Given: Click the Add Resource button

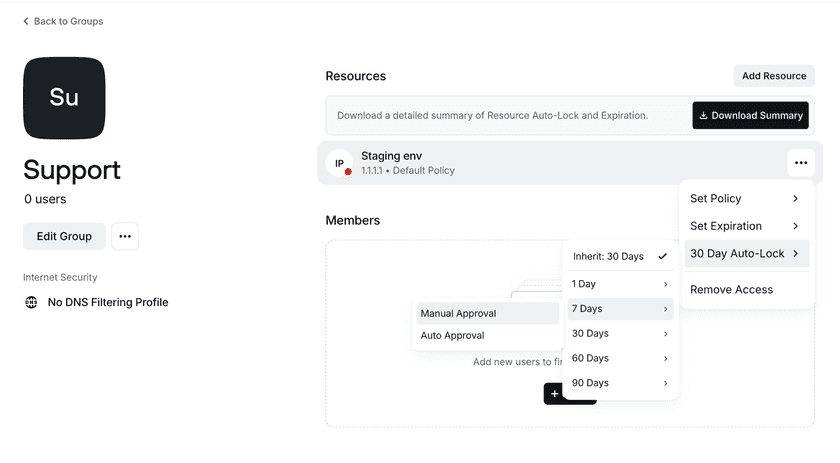Looking at the screenshot, I should click(773, 76).
